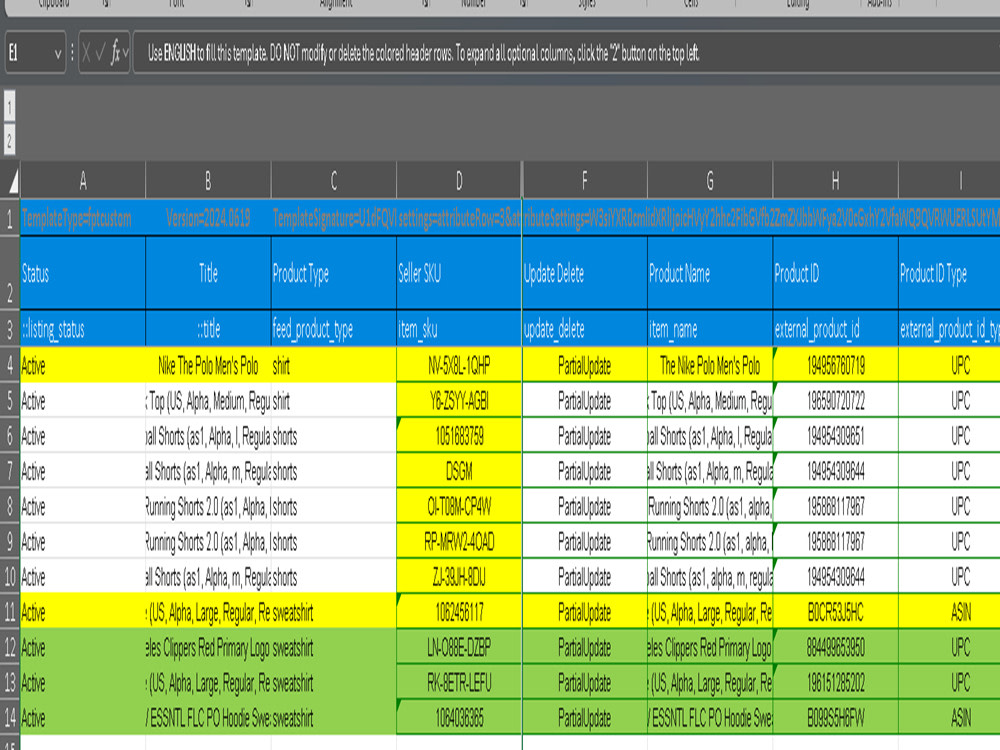This screenshot has width=1000, height=750.
Task: Click the TemplateType=fptcustom cell
Action: click(x=83, y=219)
